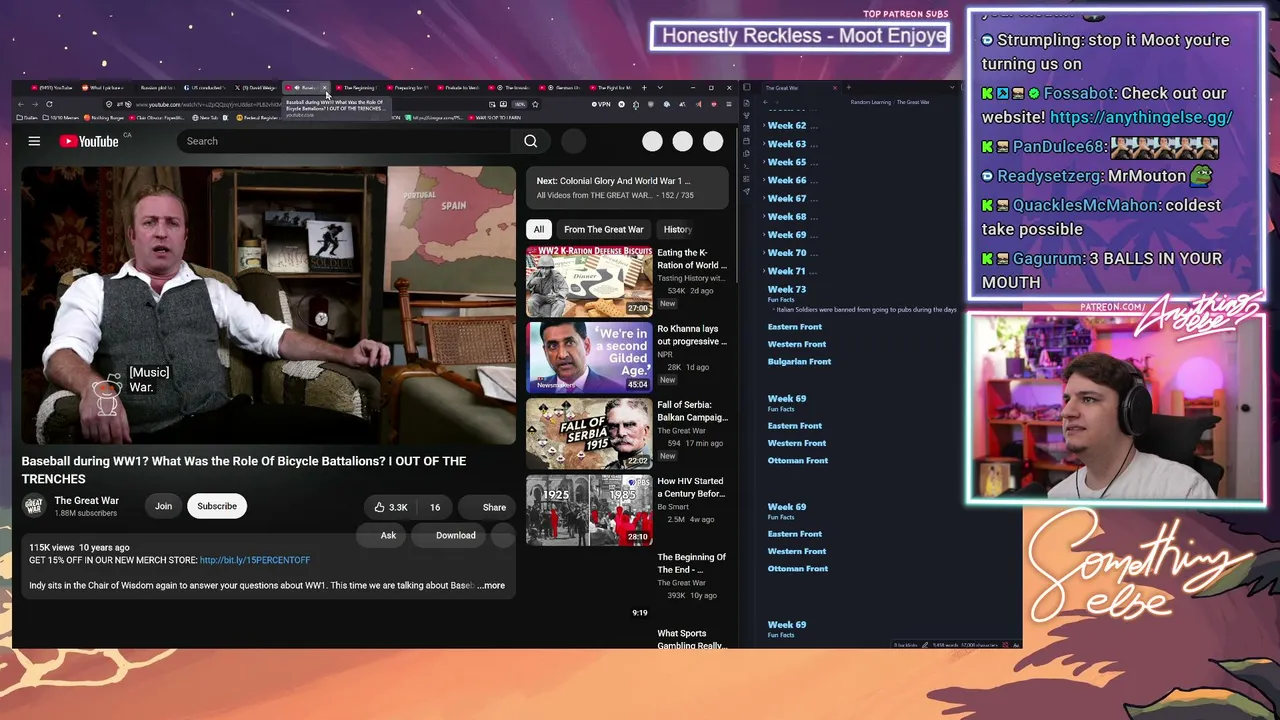Open the Next playlist panel header
This screenshot has width=1280, height=720.
[x=629, y=188]
